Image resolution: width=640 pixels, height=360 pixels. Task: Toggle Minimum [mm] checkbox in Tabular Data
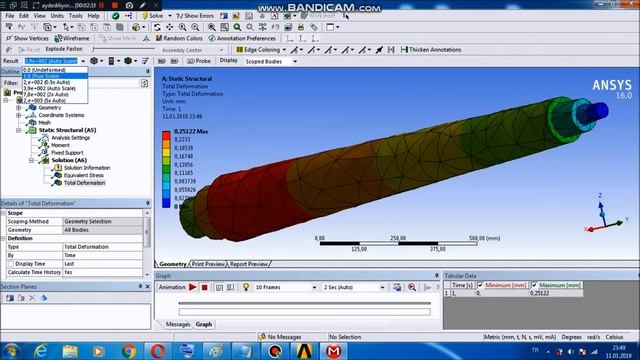coord(480,285)
